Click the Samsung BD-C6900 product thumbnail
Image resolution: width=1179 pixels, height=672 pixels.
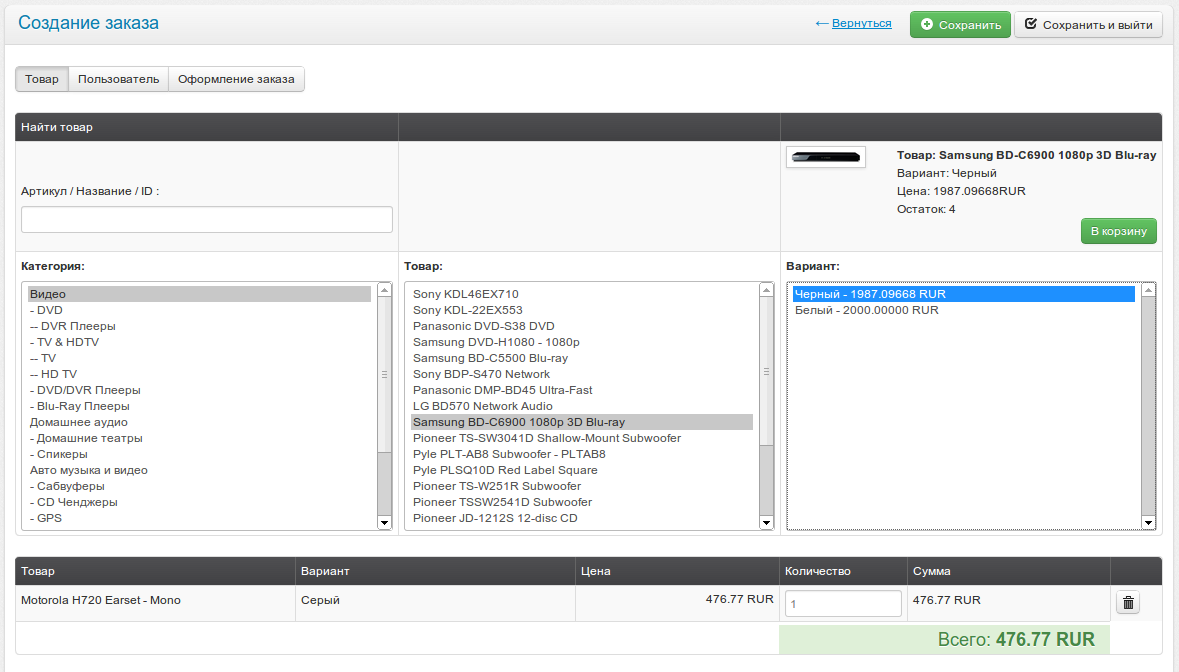point(826,157)
